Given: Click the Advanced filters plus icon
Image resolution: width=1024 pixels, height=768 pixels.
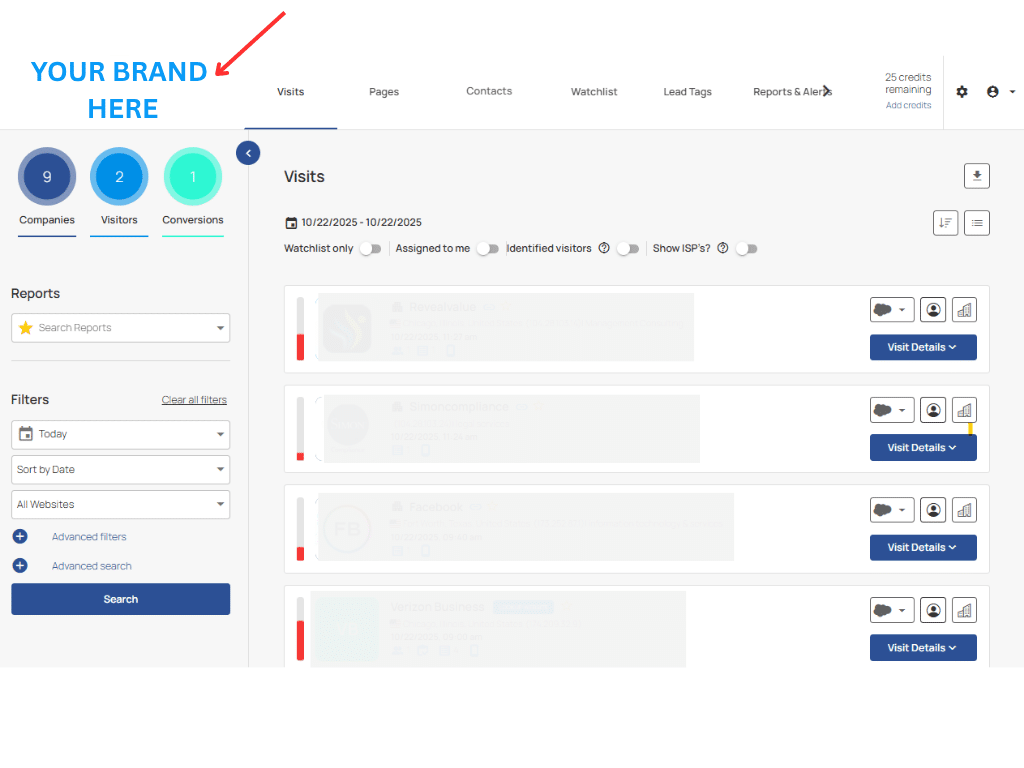Looking at the screenshot, I should coord(19,536).
